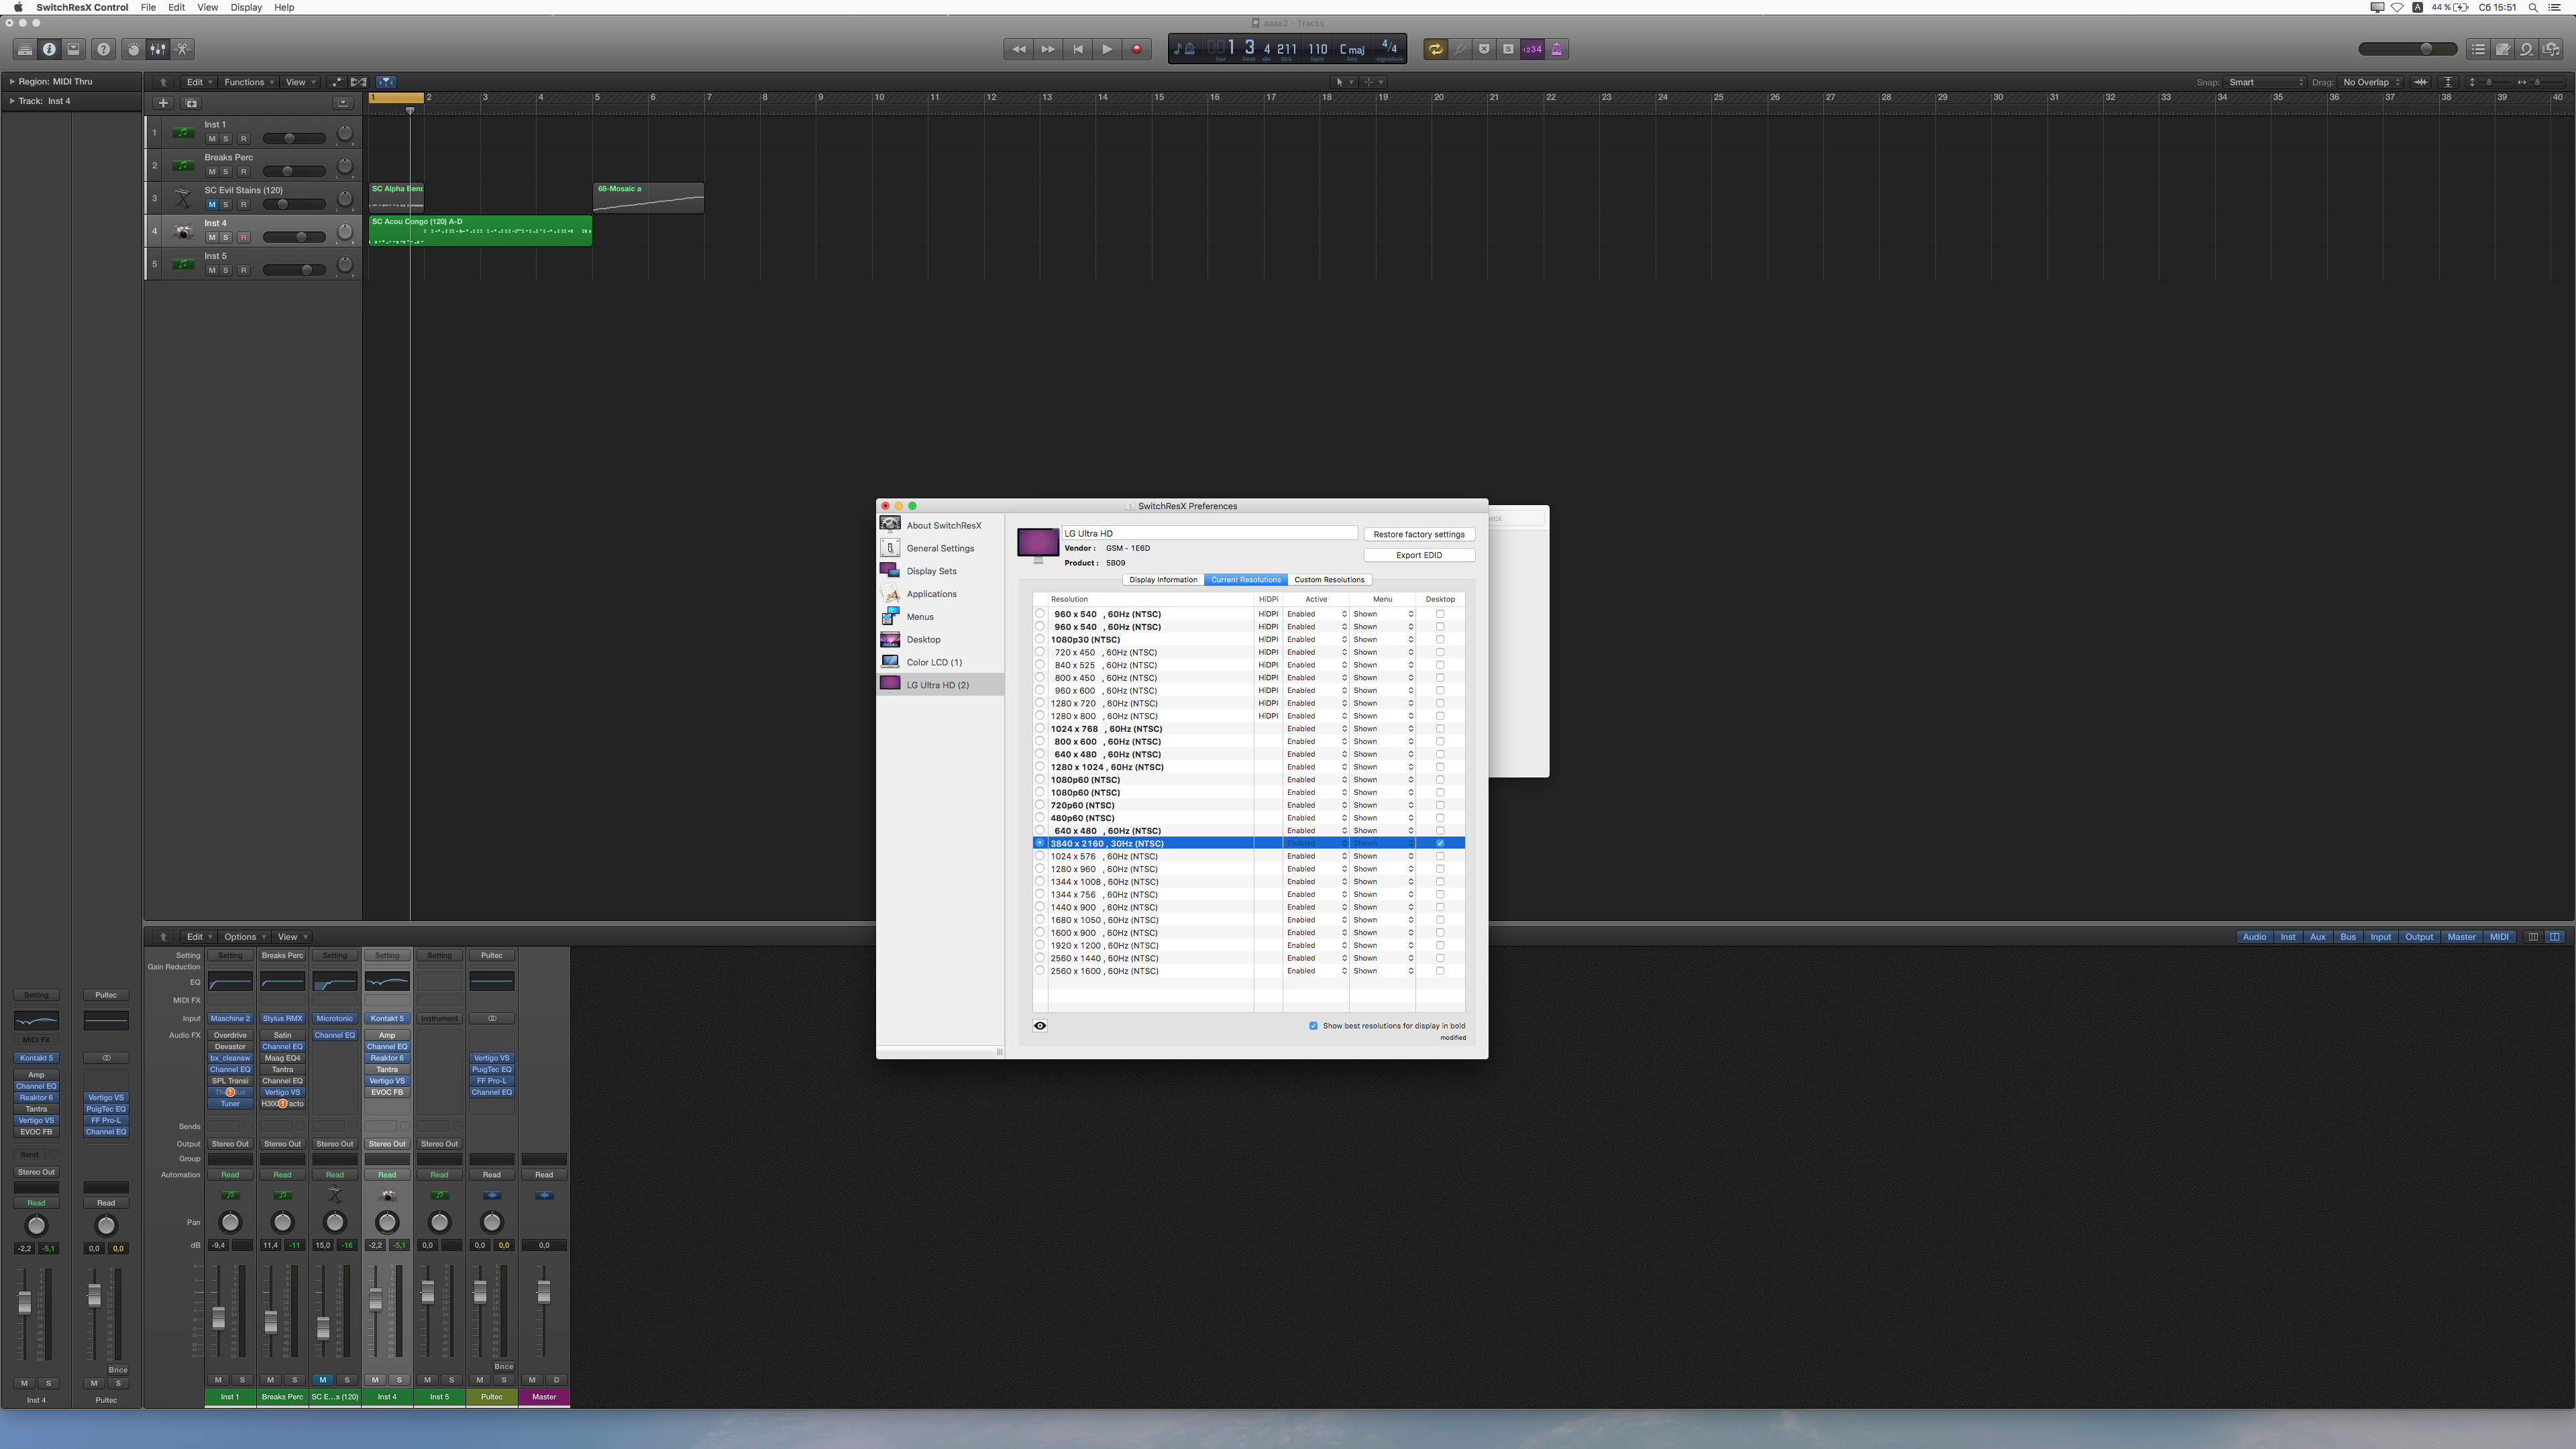Select General Settings in SwitchResX sidebar
The width and height of the screenshot is (2576, 1449).
(x=940, y=548)
